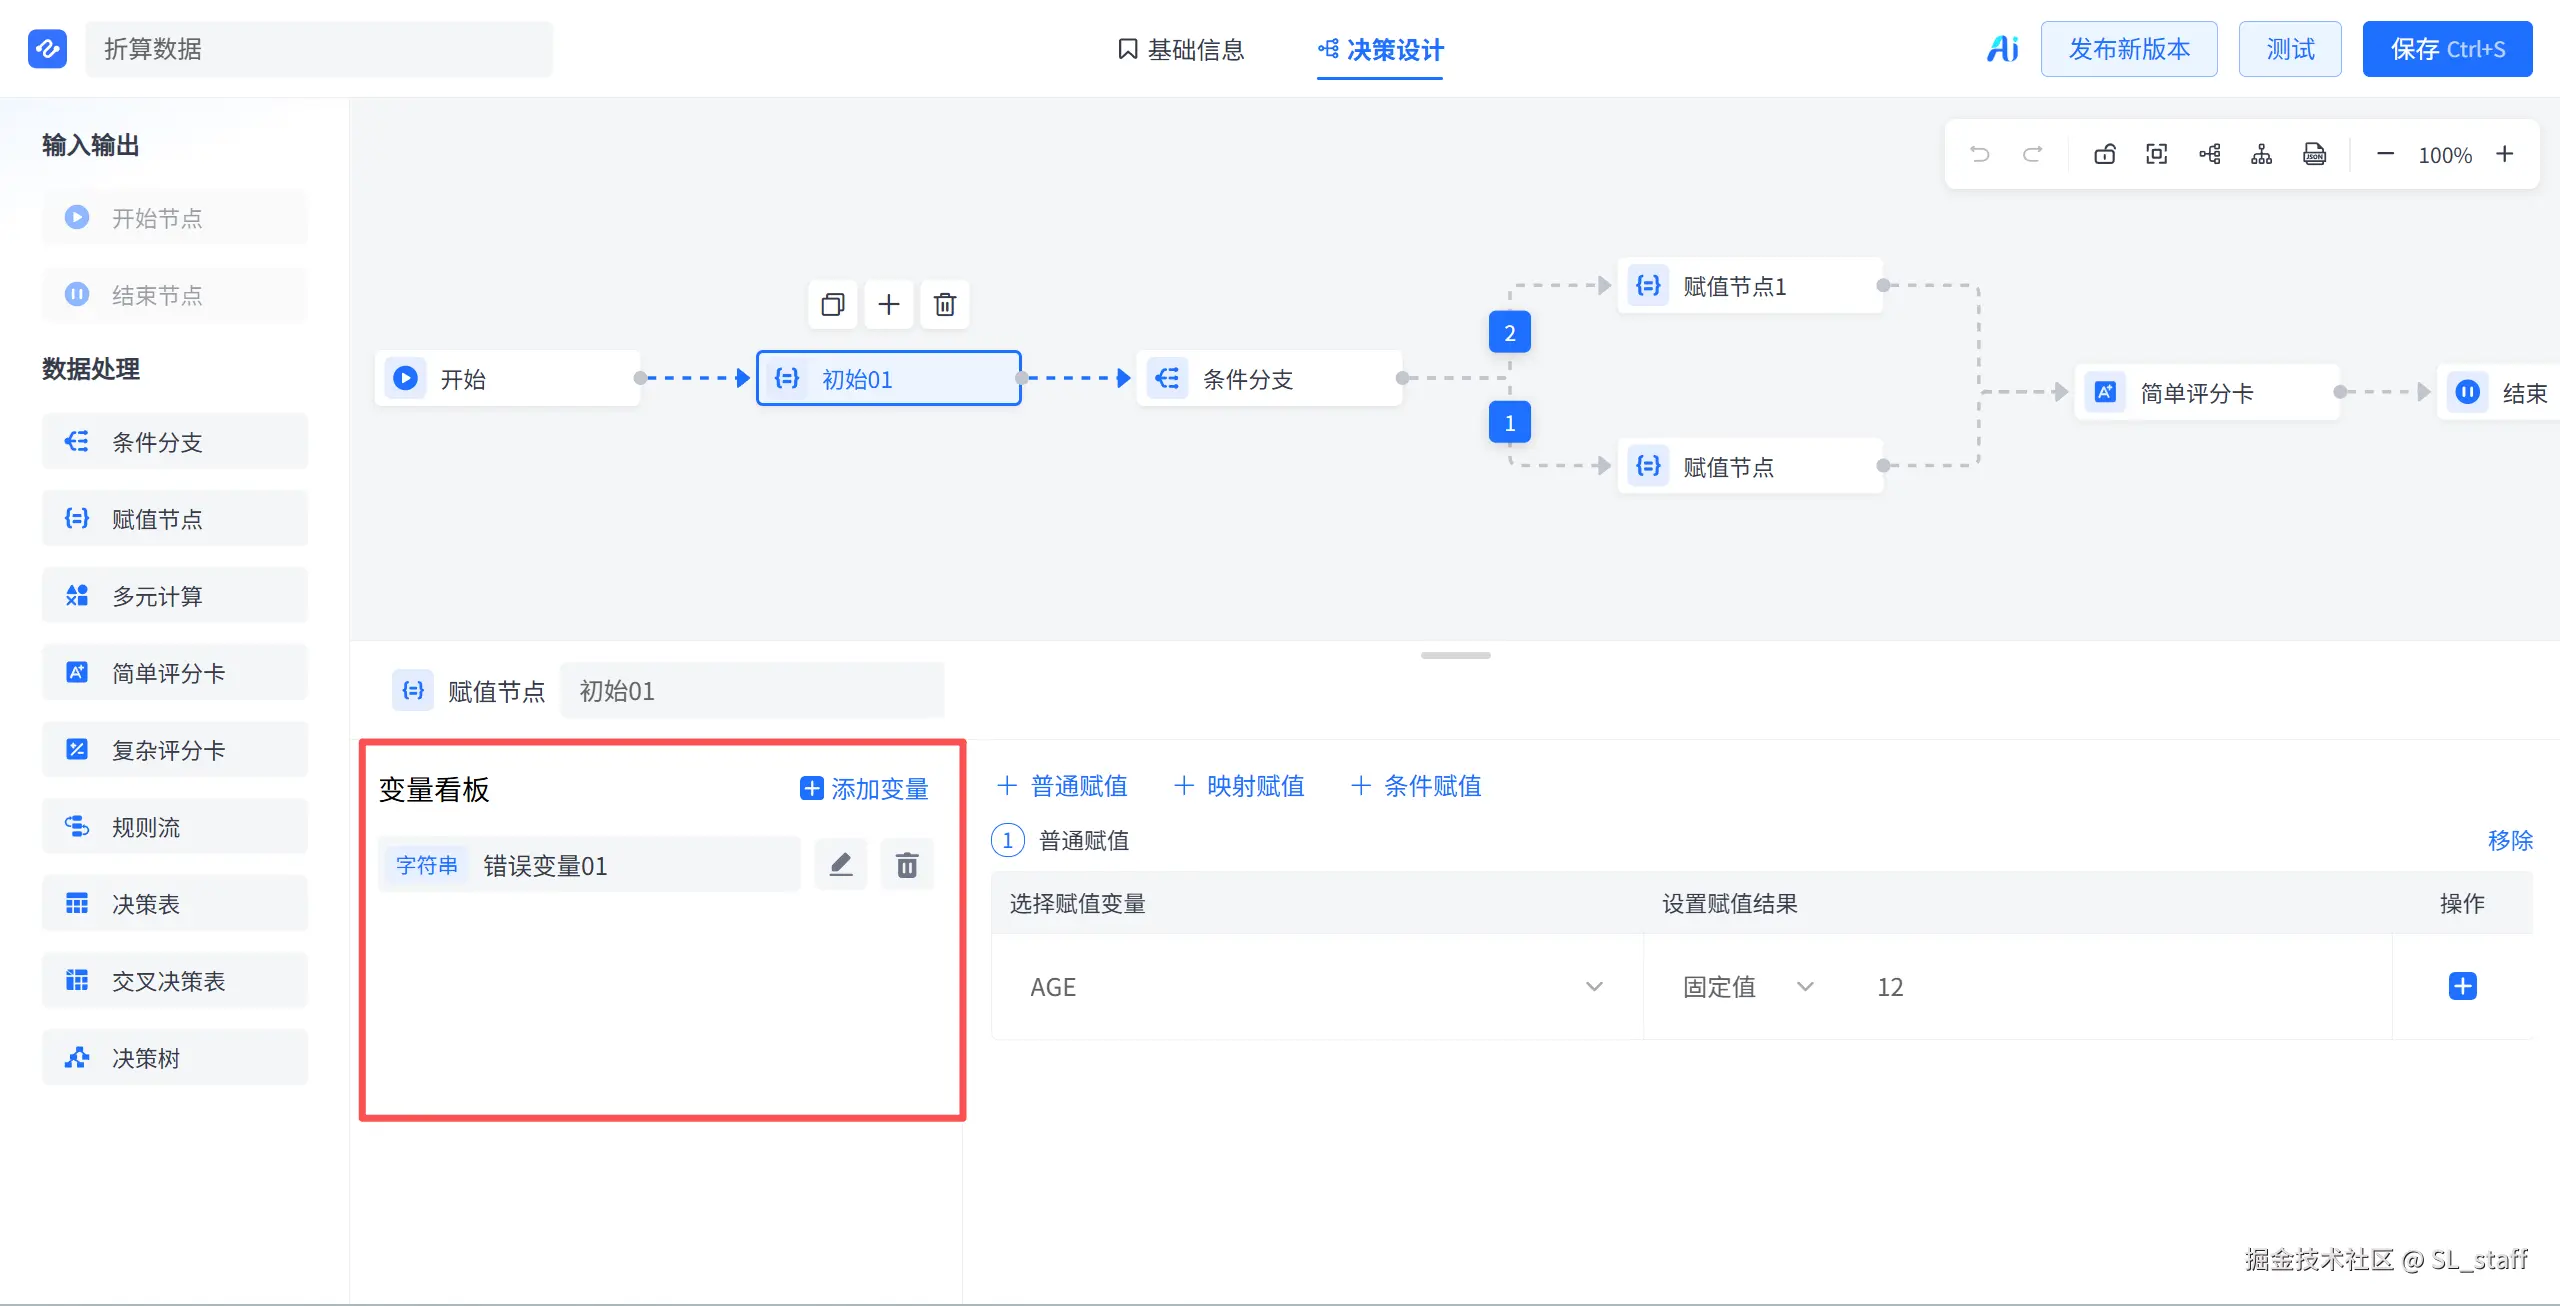Select 决策表 in sidebar palette
The height and width of the screenshot is (1306, 2560).
[175, 904]
